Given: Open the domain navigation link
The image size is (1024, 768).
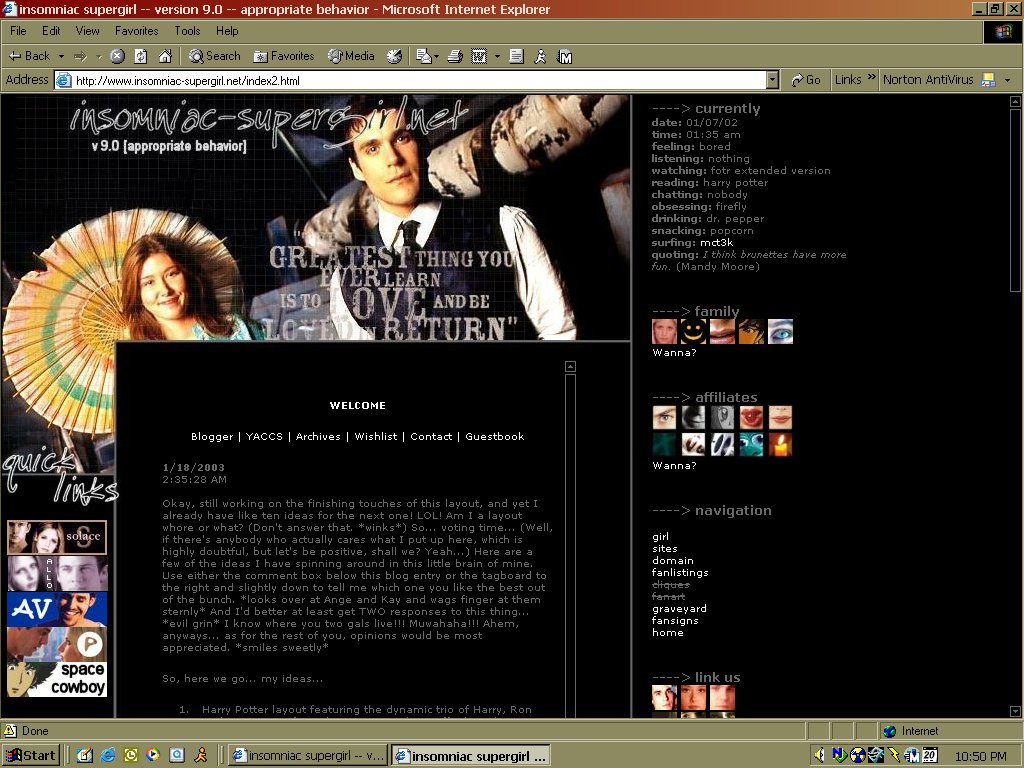Looking at the screenshot, I should pyautogui.click(x=673, y=560).
